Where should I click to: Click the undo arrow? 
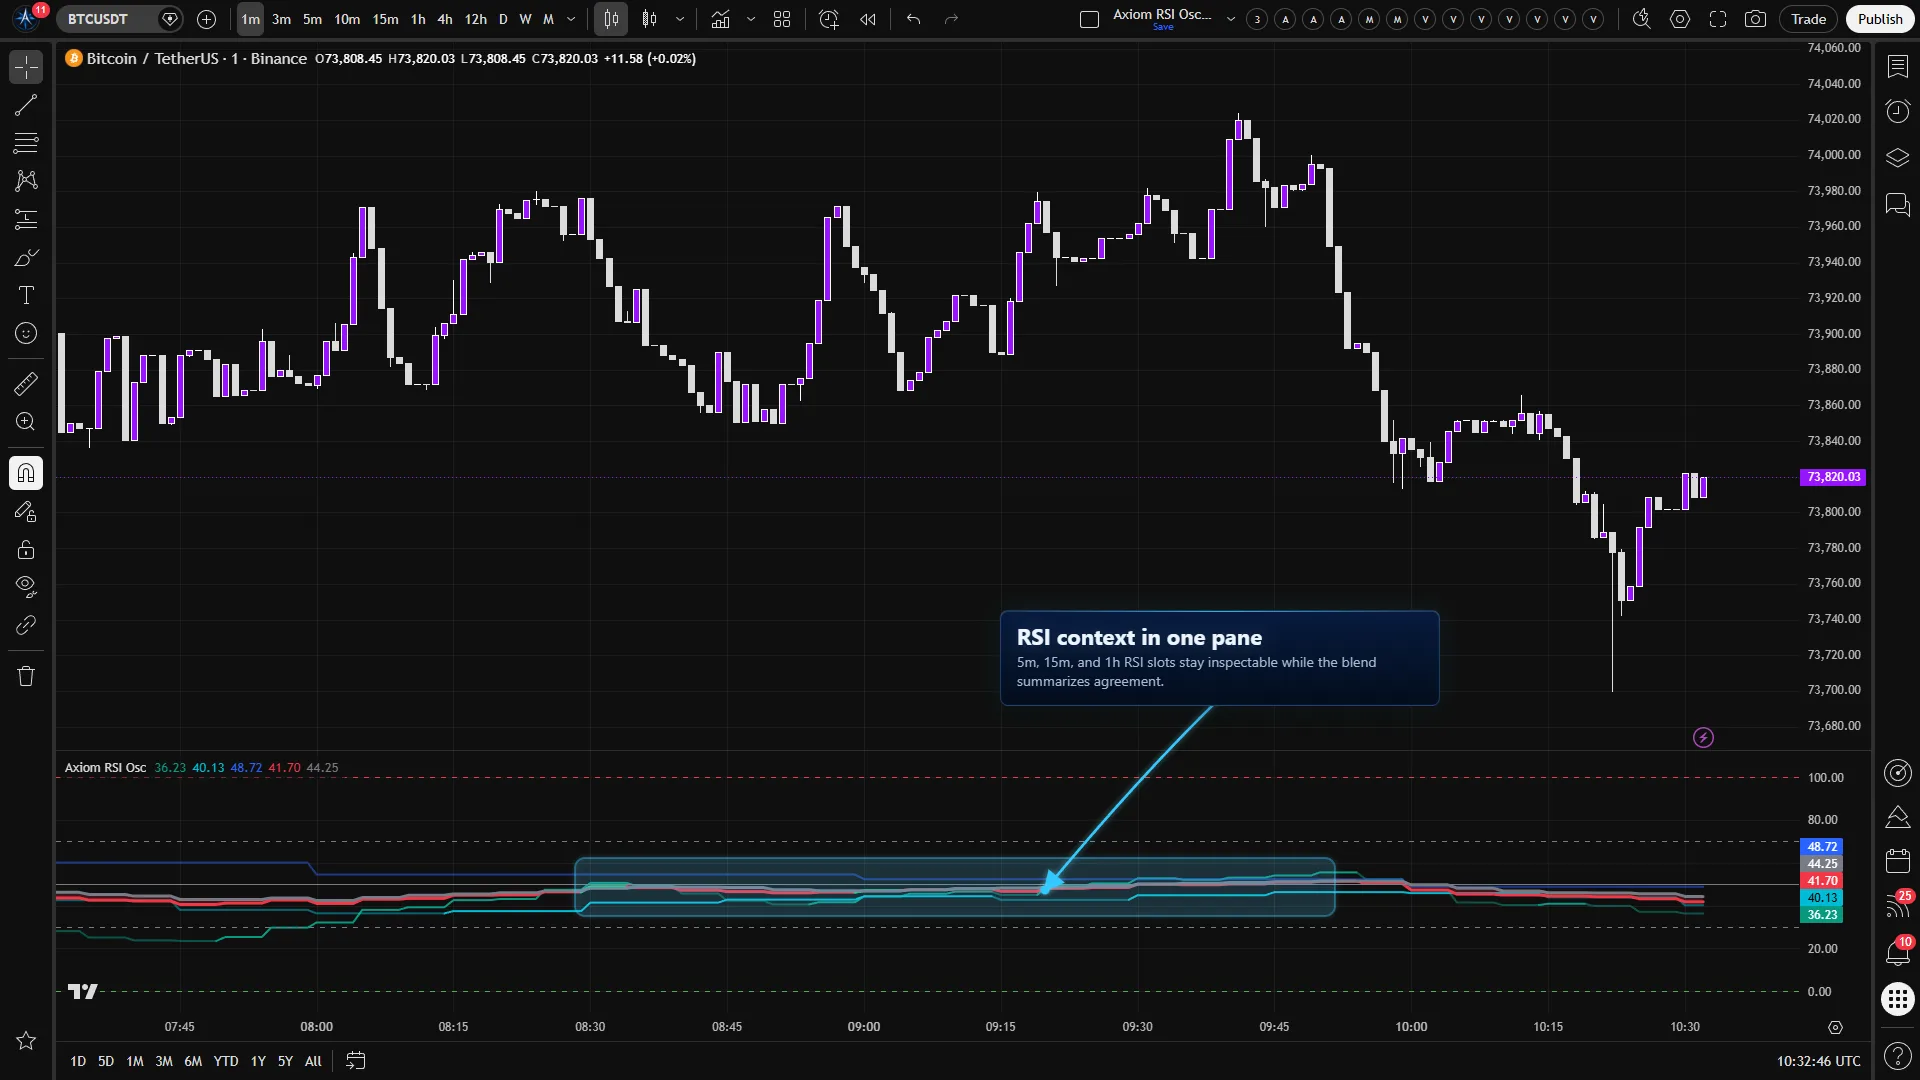913,19
